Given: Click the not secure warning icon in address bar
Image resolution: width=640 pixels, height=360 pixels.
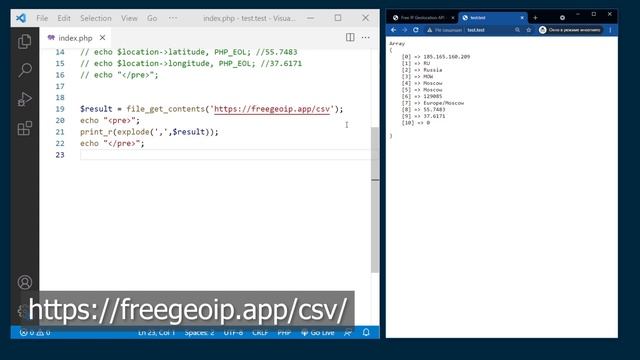Looking at the screenshot, I should 429,30.
